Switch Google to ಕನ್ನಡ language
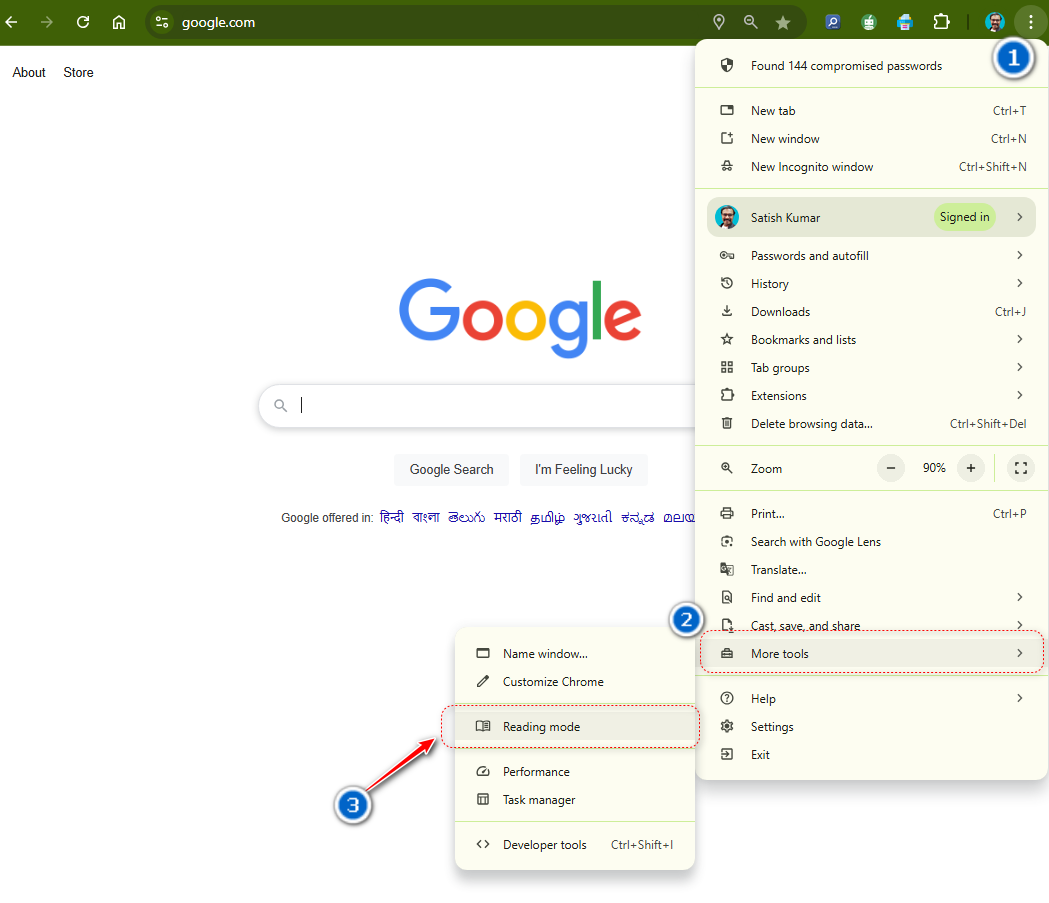Image resolution: width=1049 pixels, height=903 pixels. [638, 517]
